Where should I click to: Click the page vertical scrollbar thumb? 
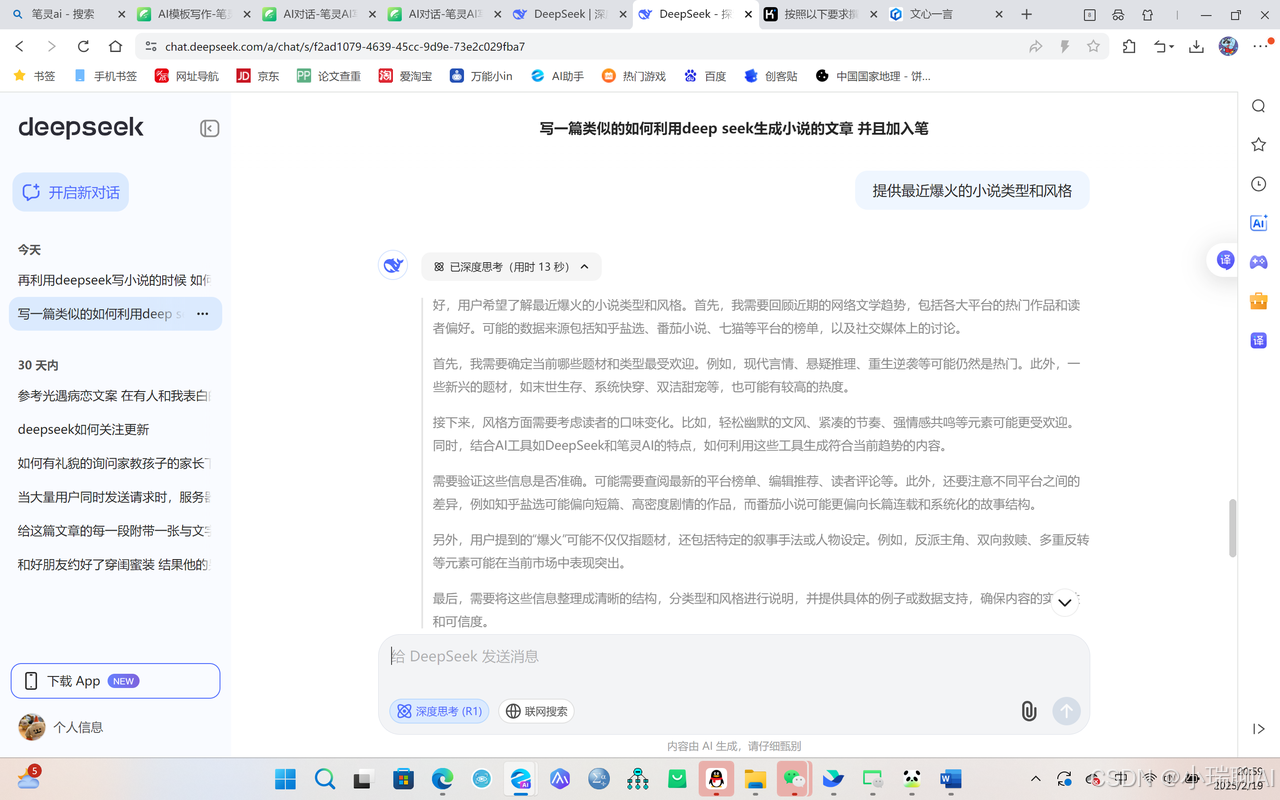(1233, 528)
